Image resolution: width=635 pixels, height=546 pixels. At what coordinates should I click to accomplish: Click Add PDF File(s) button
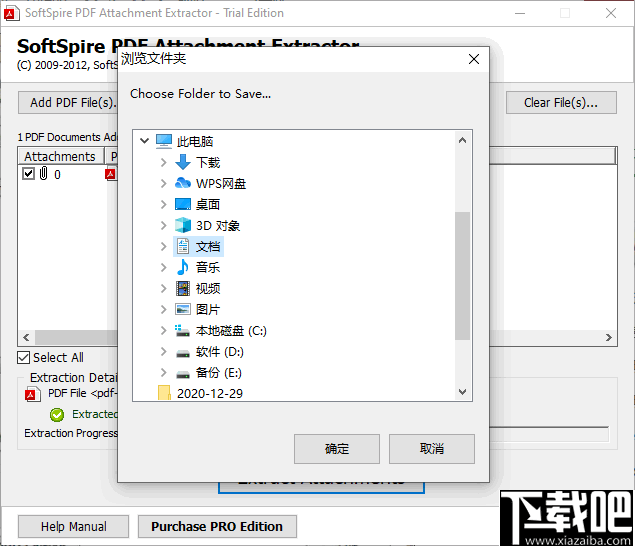tap(68, 102)
